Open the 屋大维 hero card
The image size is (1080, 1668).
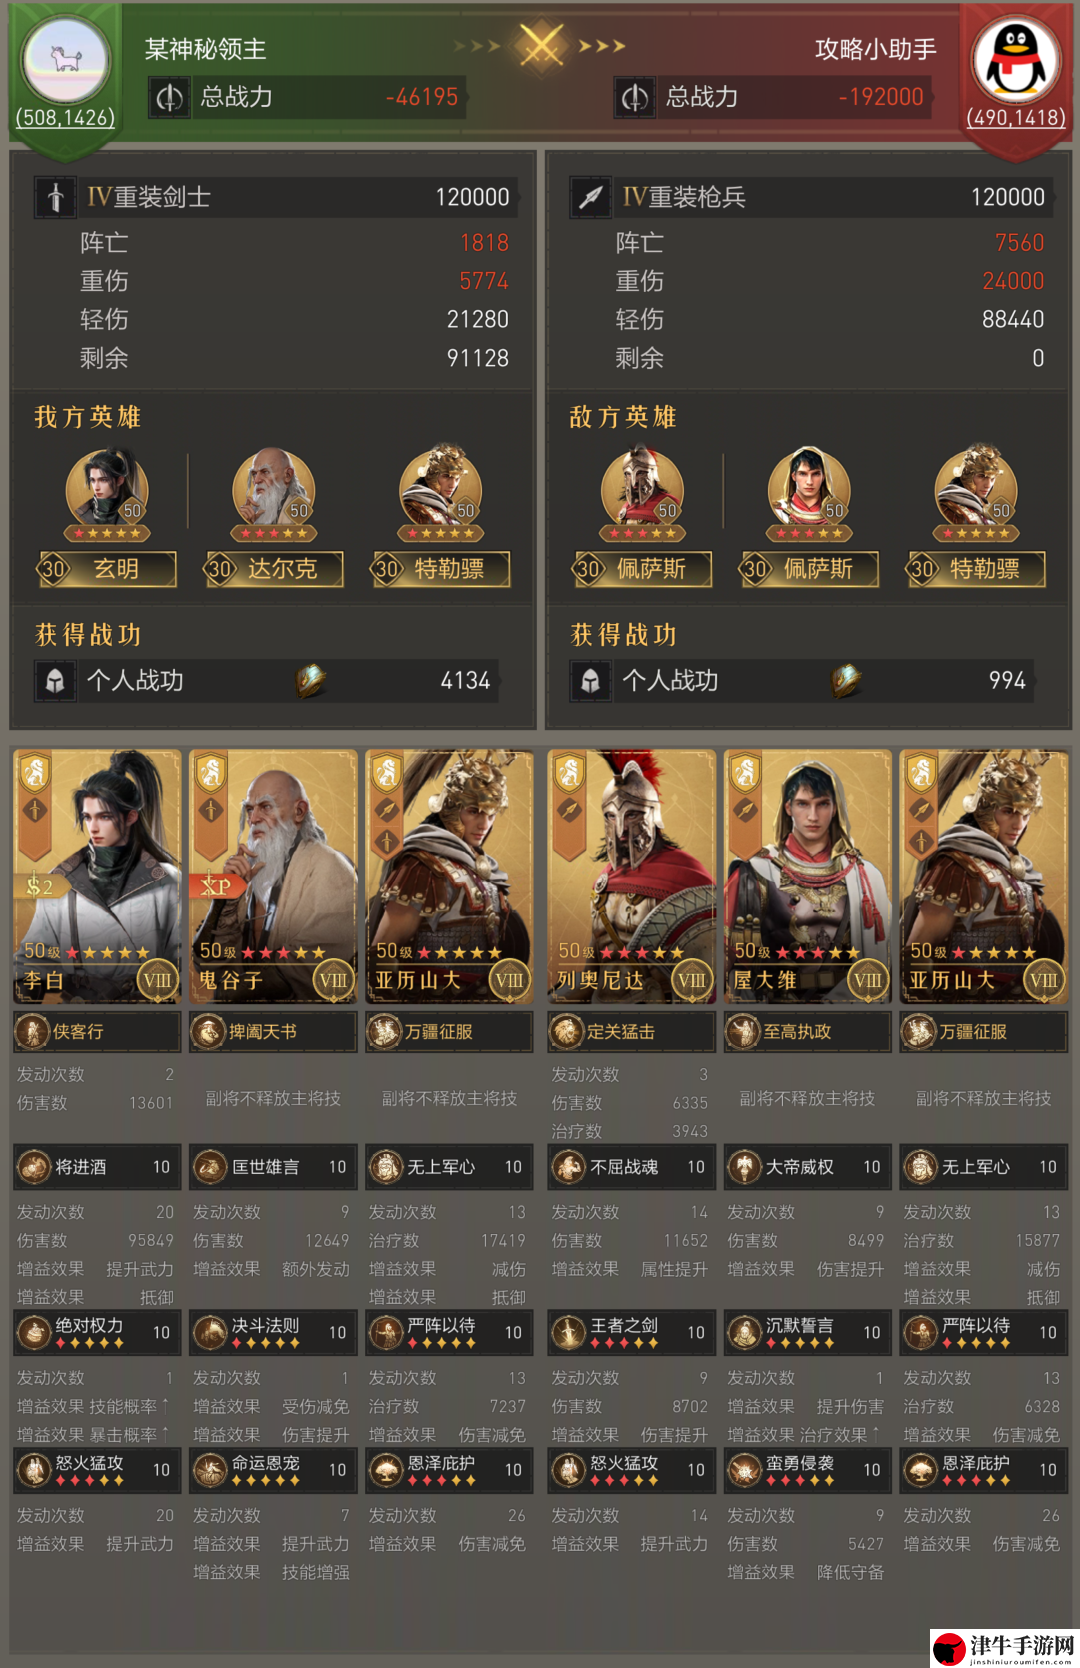click(808, 876)
